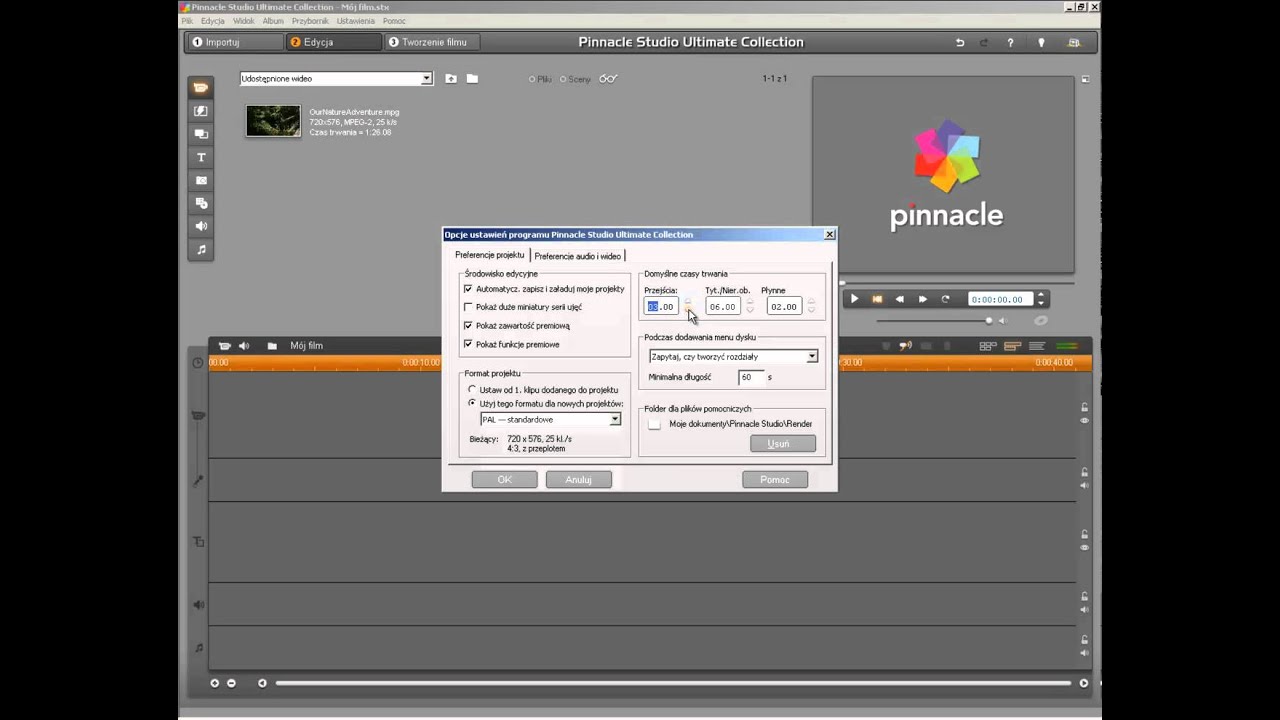Enable Pokaż duże miniatury serii ujęć
Image resolution: width=1280 pixels, height=720 pixels.
coord(468,307)
